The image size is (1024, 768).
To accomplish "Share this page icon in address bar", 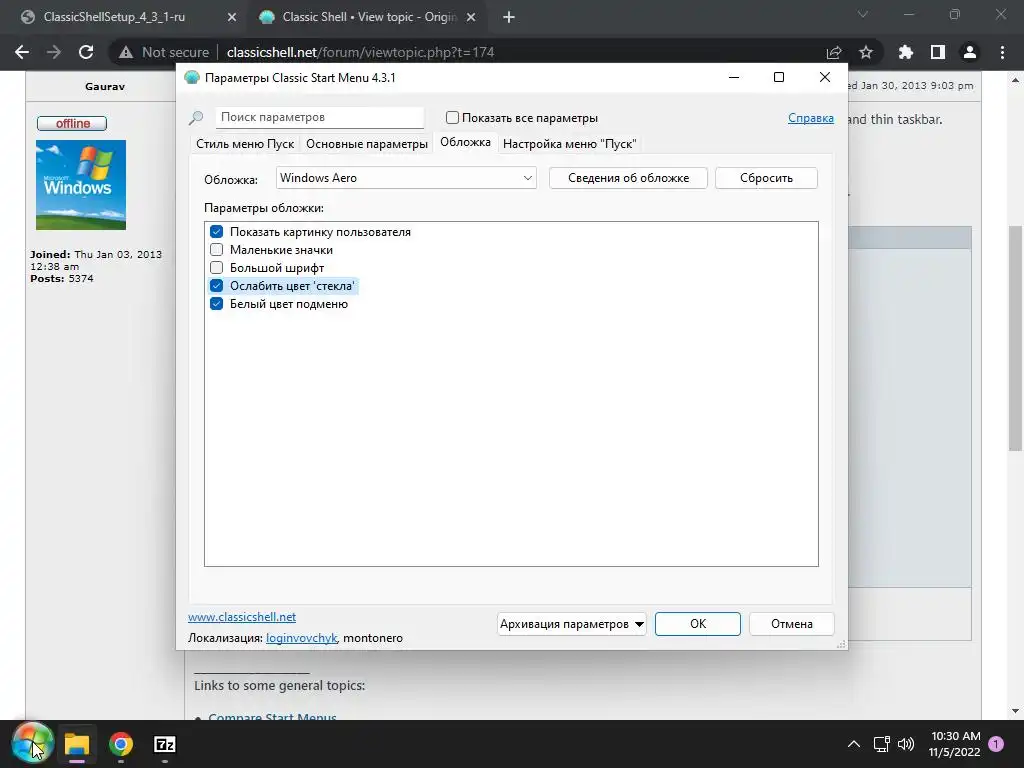I will (x=834, y=52).
